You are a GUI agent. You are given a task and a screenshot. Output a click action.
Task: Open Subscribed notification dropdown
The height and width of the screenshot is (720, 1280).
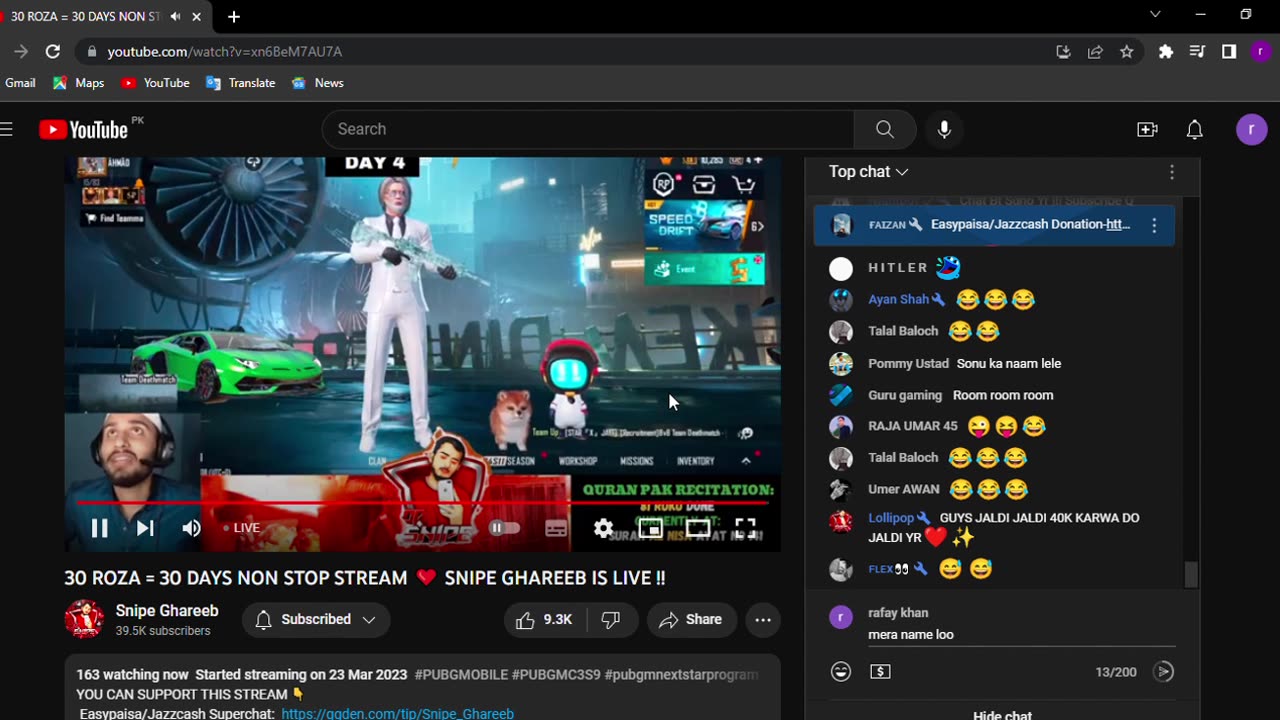(316, 620)
